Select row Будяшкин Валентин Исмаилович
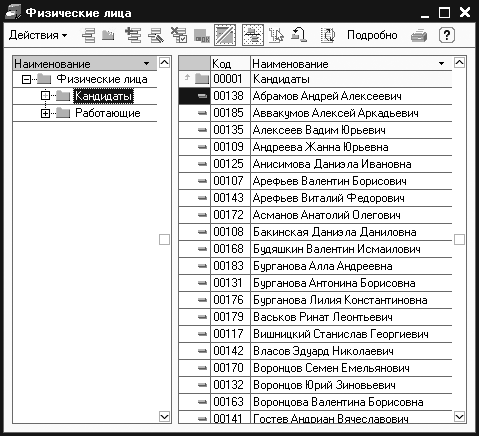Viewport: 479px width, 436px height. point(315,249)
